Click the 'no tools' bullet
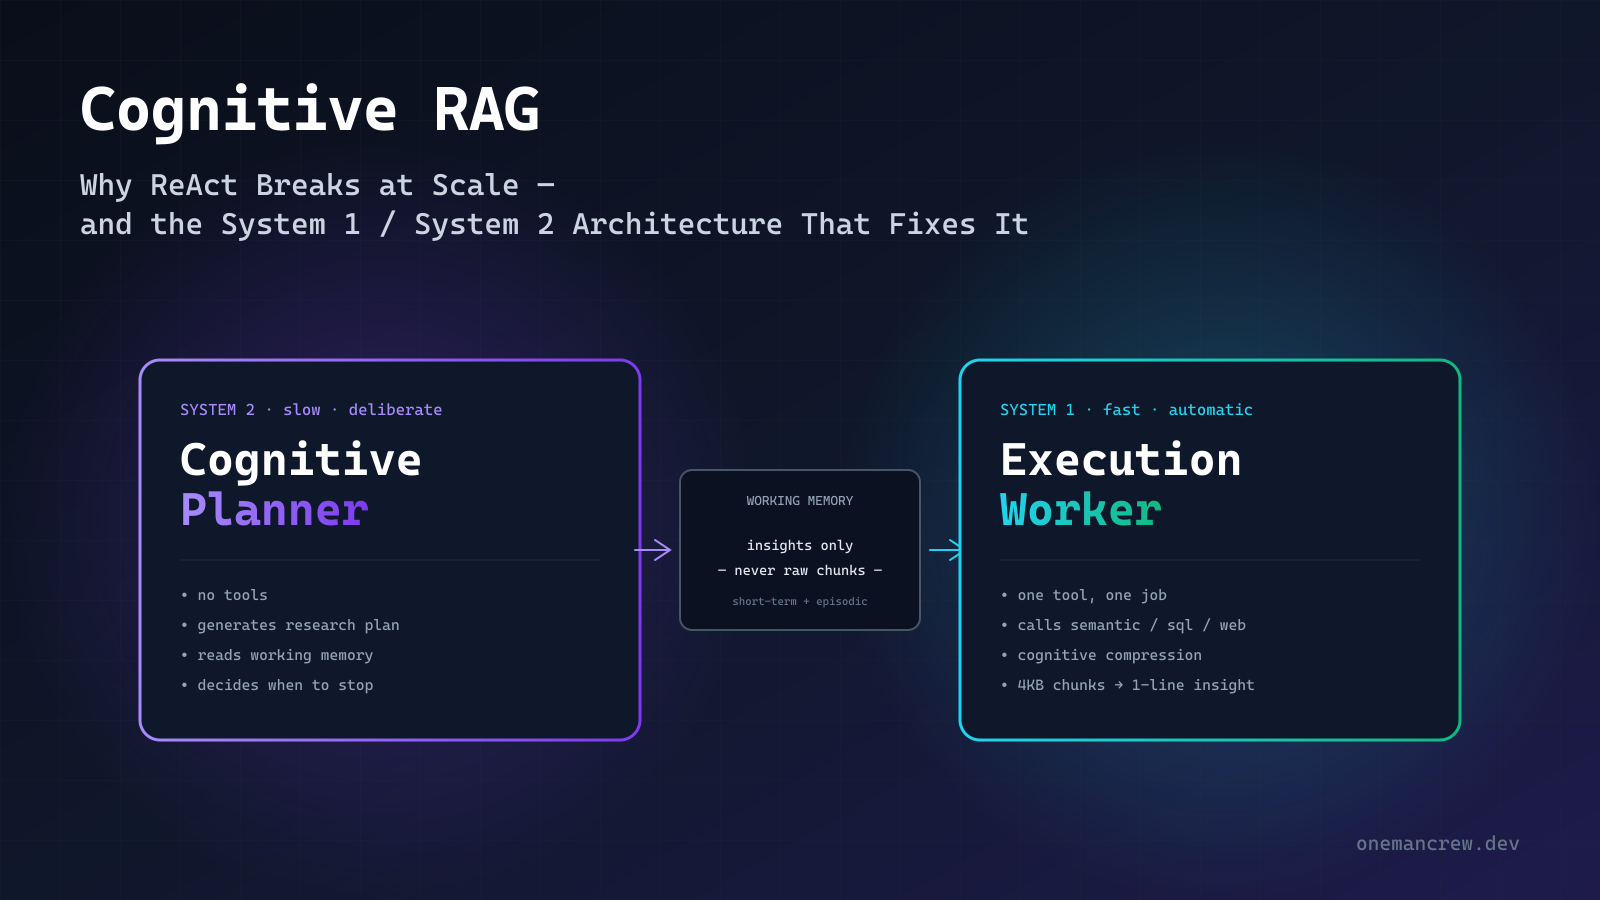 point(225,595)
